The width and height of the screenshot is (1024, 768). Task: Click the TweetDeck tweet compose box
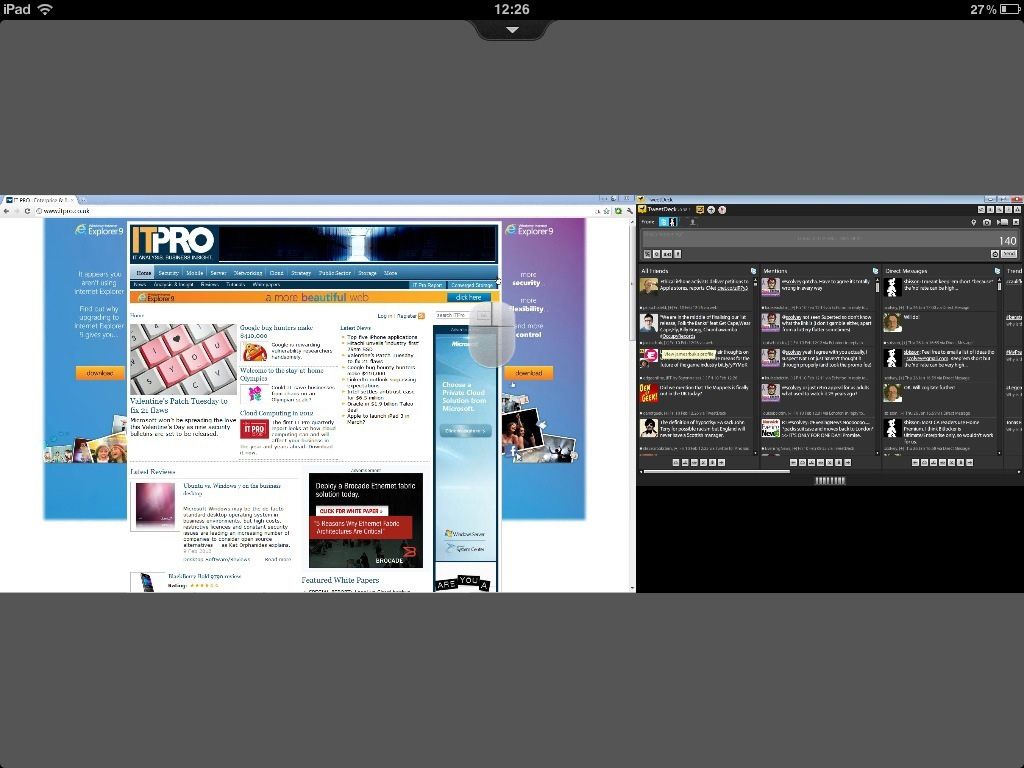(x=829, y=238)
